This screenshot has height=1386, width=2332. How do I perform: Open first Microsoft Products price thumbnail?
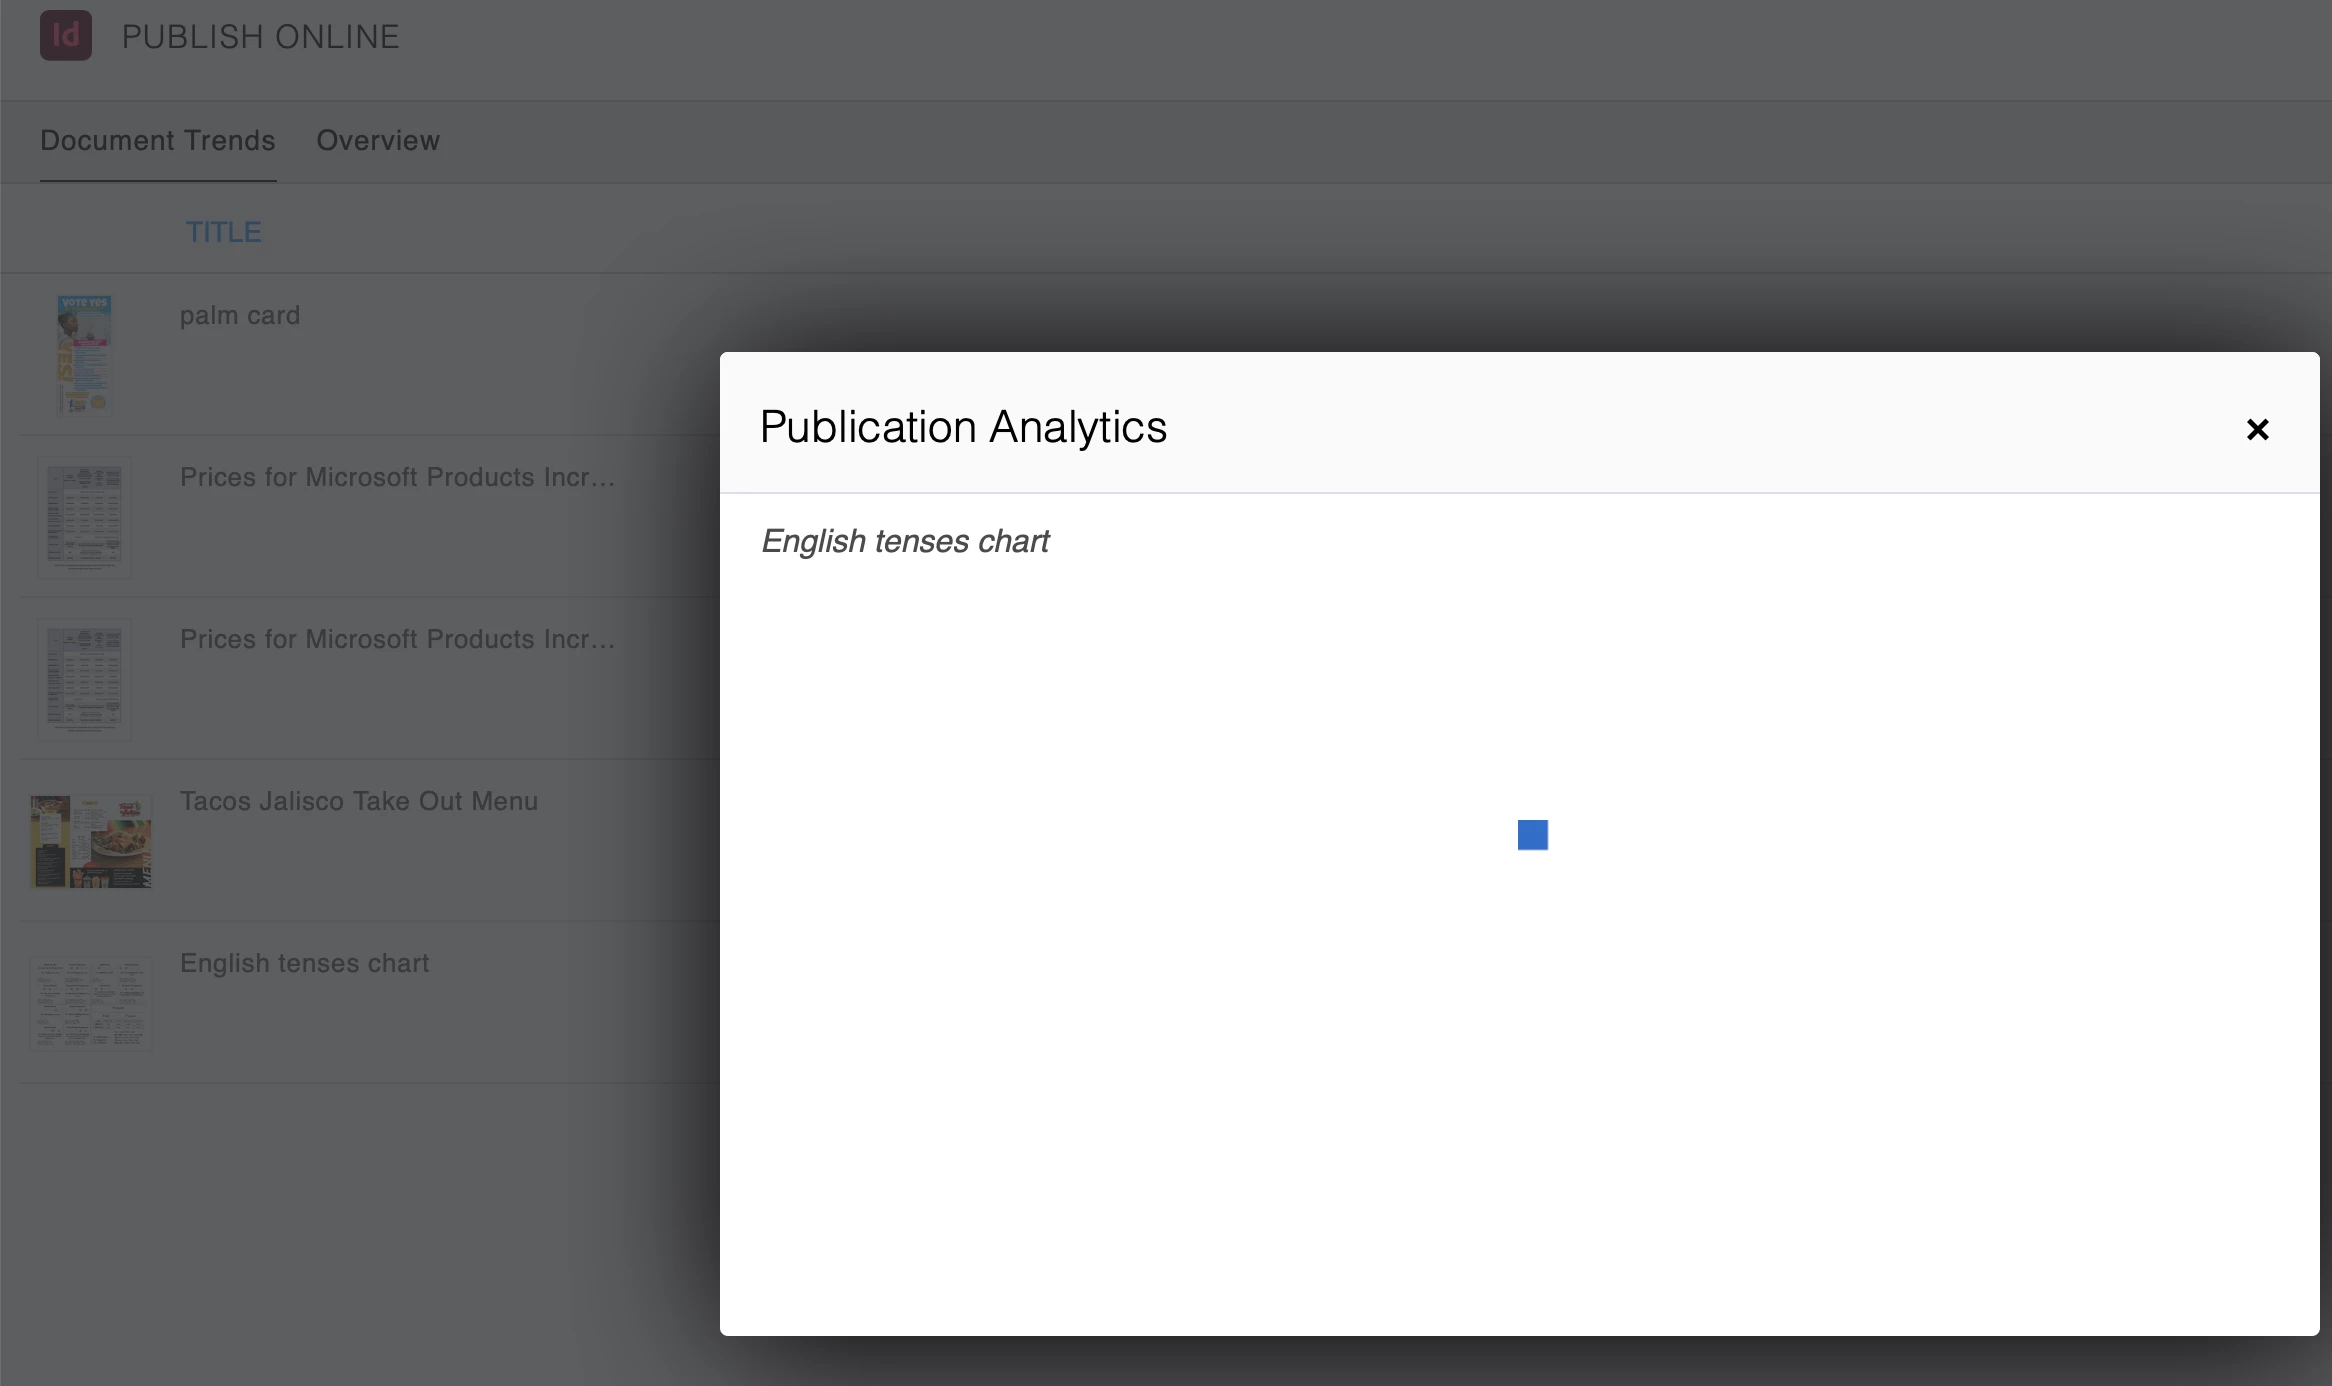click(85, 517)
